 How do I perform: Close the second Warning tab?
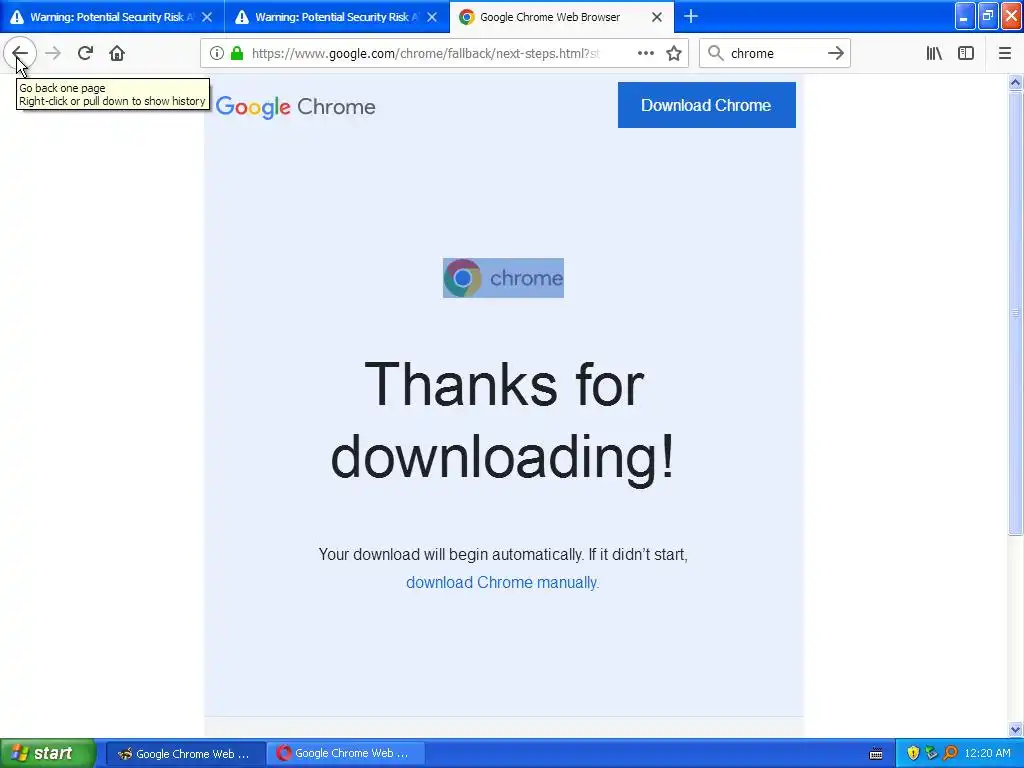[432, 17]
